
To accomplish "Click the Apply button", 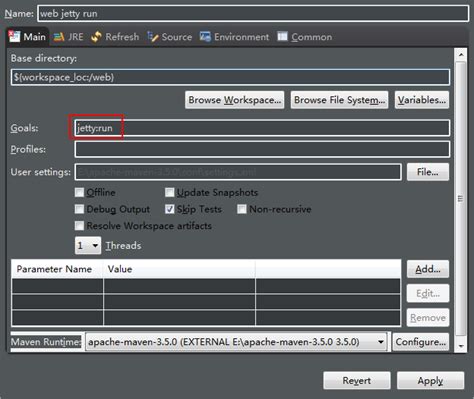I will (x=430, y=381).
